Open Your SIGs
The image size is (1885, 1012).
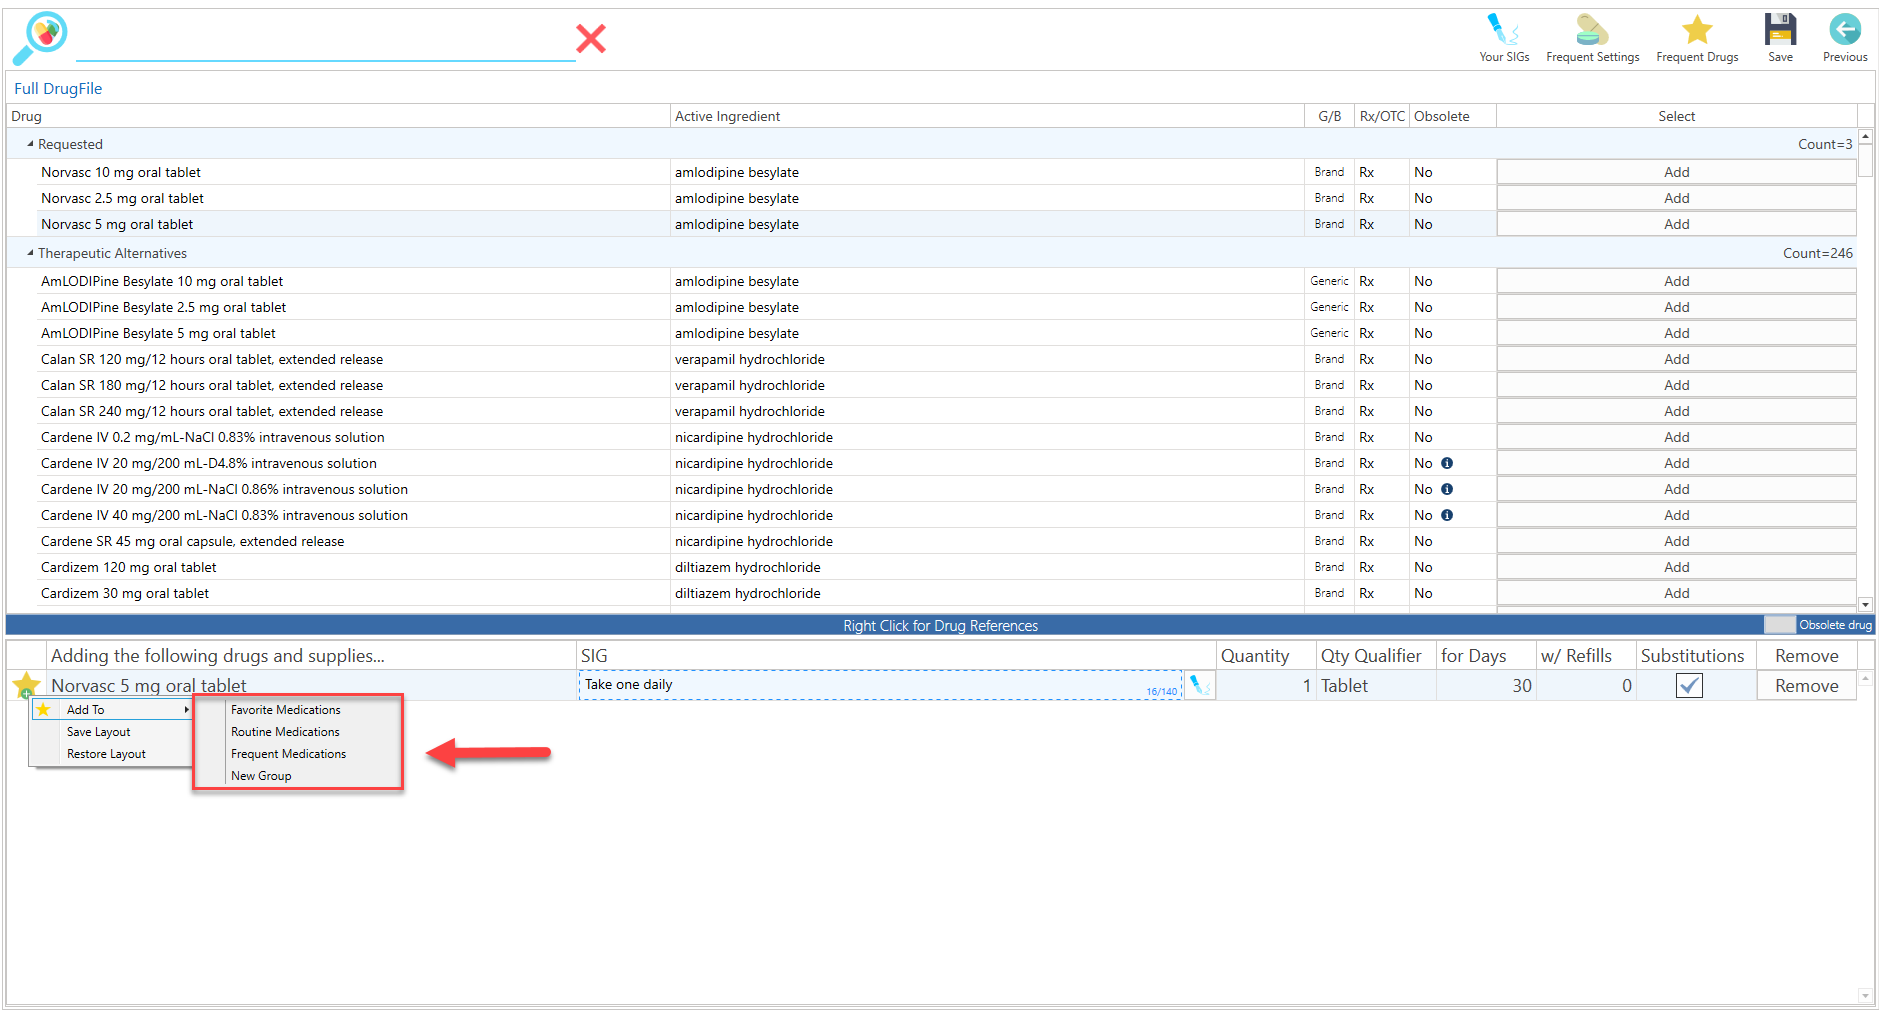[1504, 38]
